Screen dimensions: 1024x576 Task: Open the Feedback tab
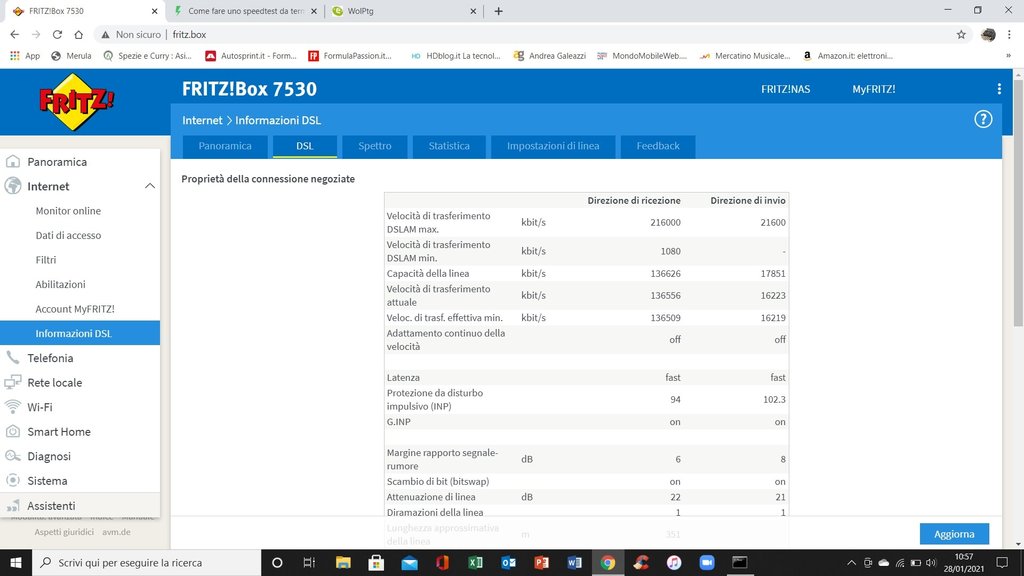(x=658, y=146)
